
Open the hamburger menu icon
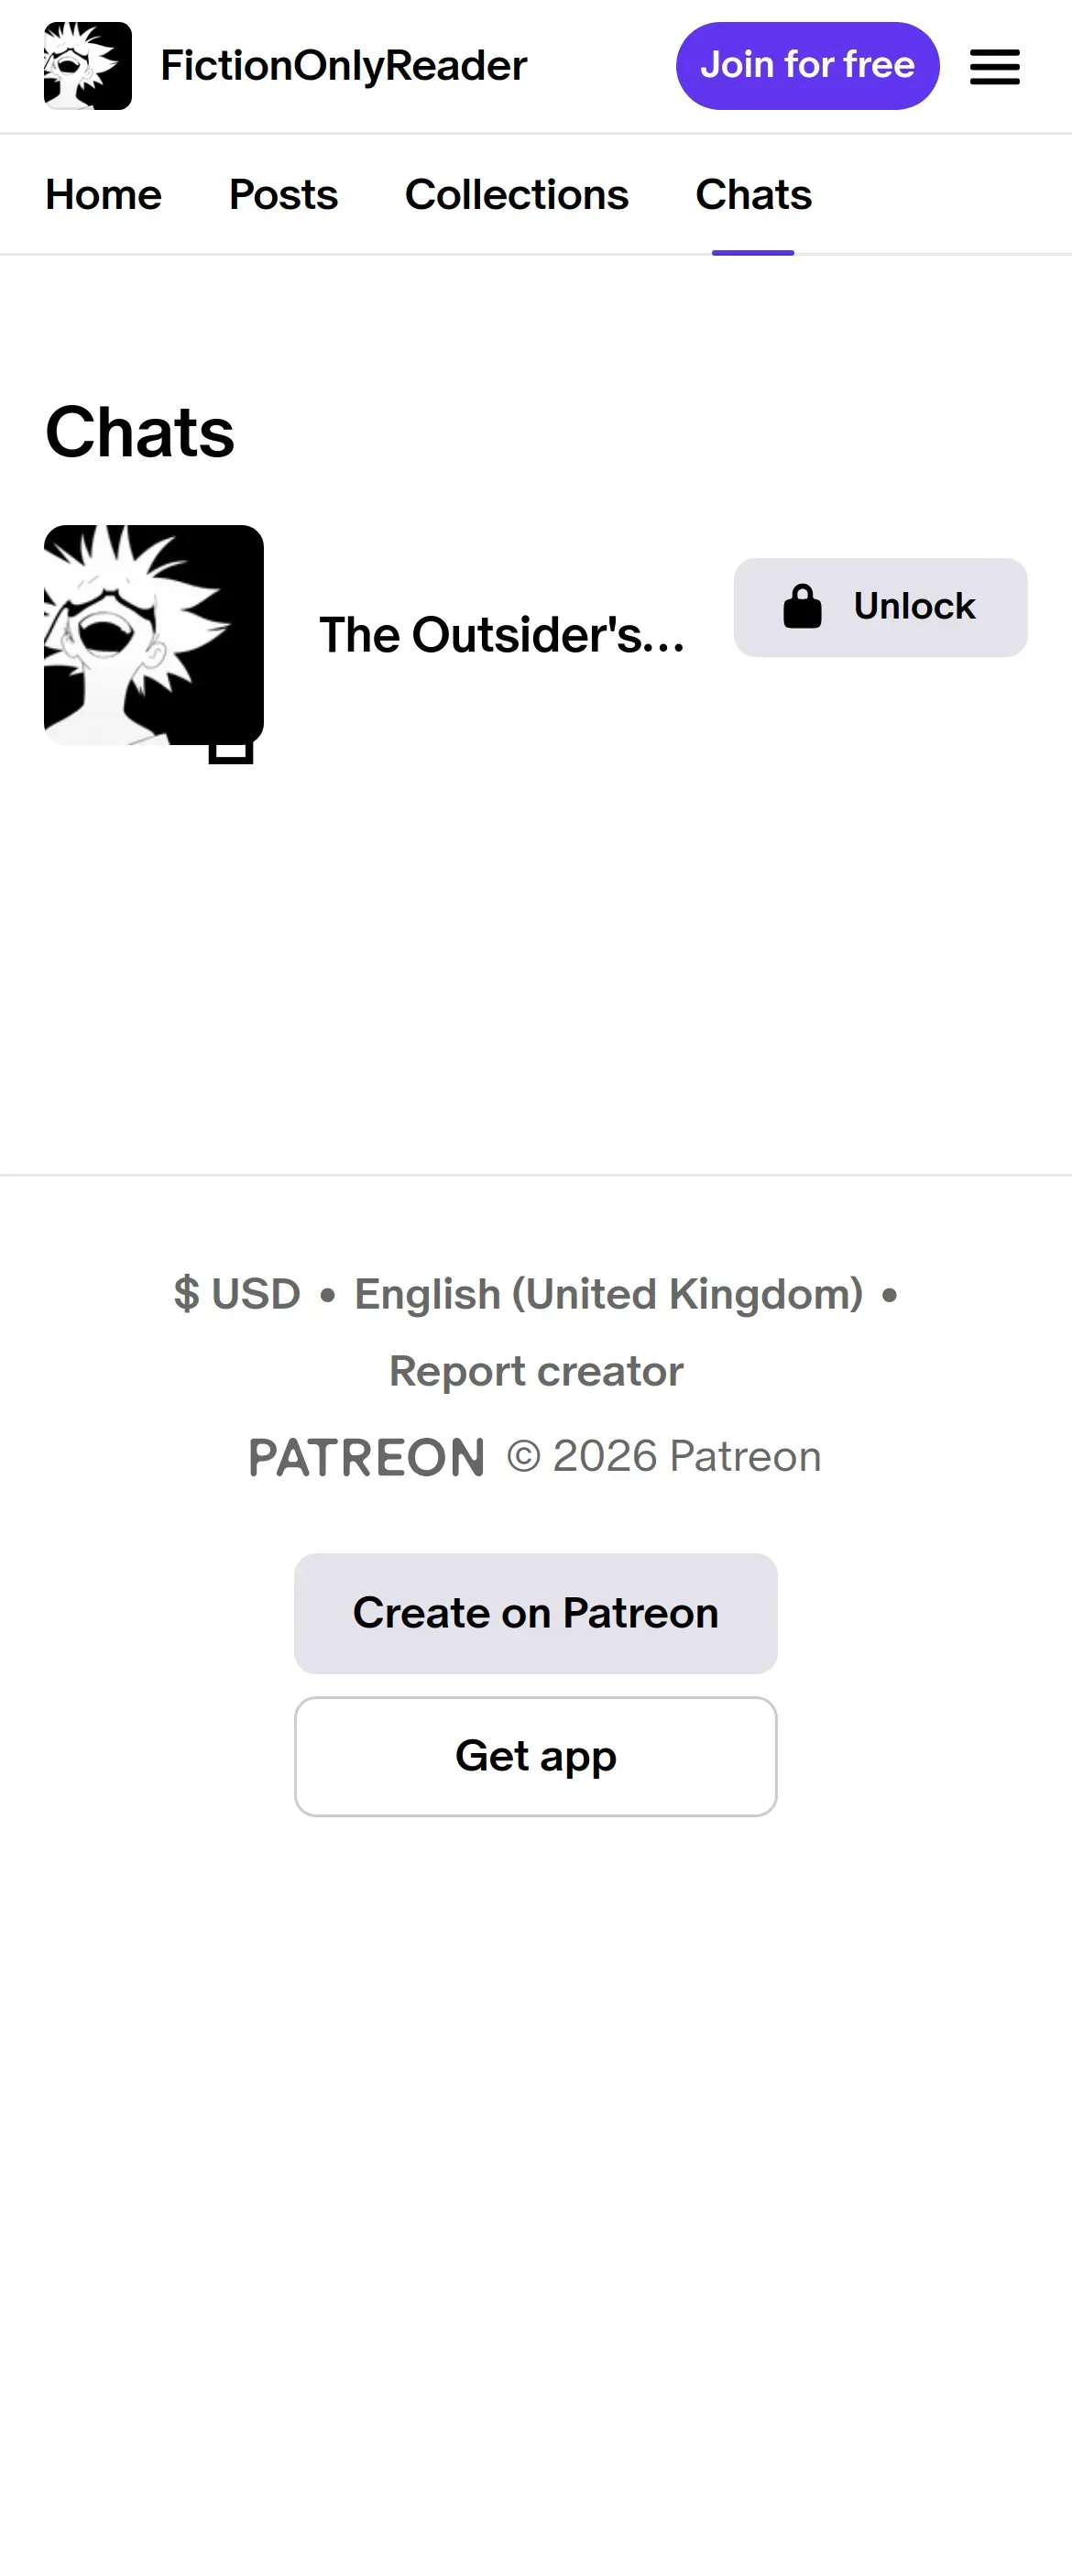click(994, 67)
